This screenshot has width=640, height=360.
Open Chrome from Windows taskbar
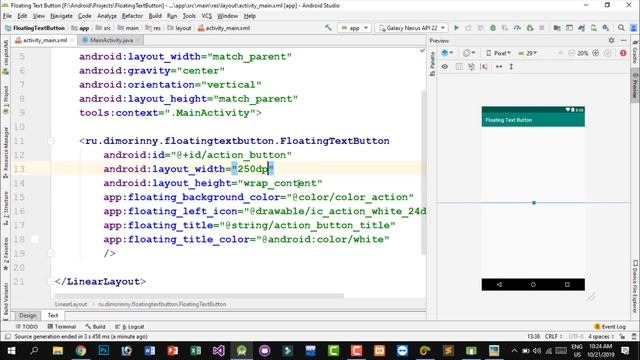(x=81, y=351)
